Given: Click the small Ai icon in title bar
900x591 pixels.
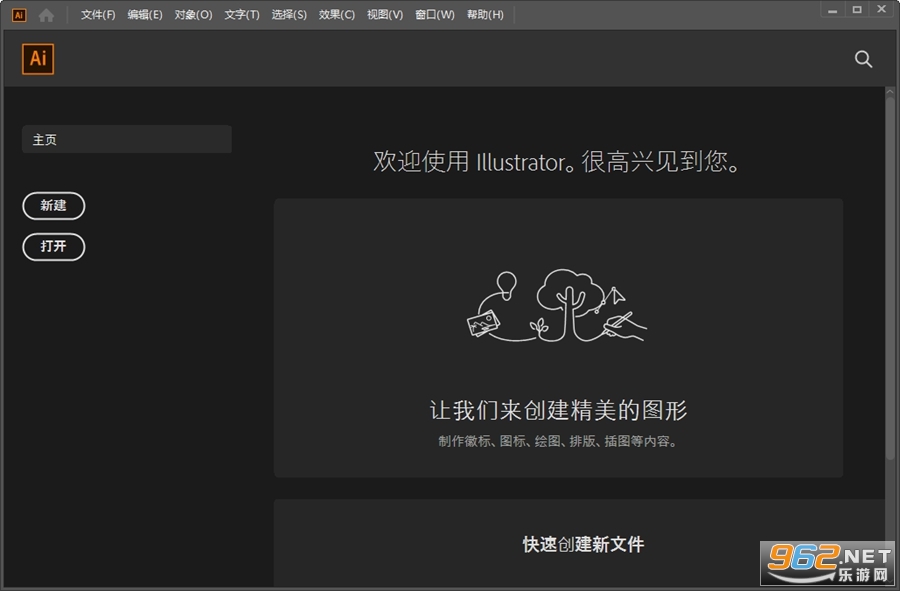Looking at the screenshot, I should pyautogui.click(x=19, y=15).
